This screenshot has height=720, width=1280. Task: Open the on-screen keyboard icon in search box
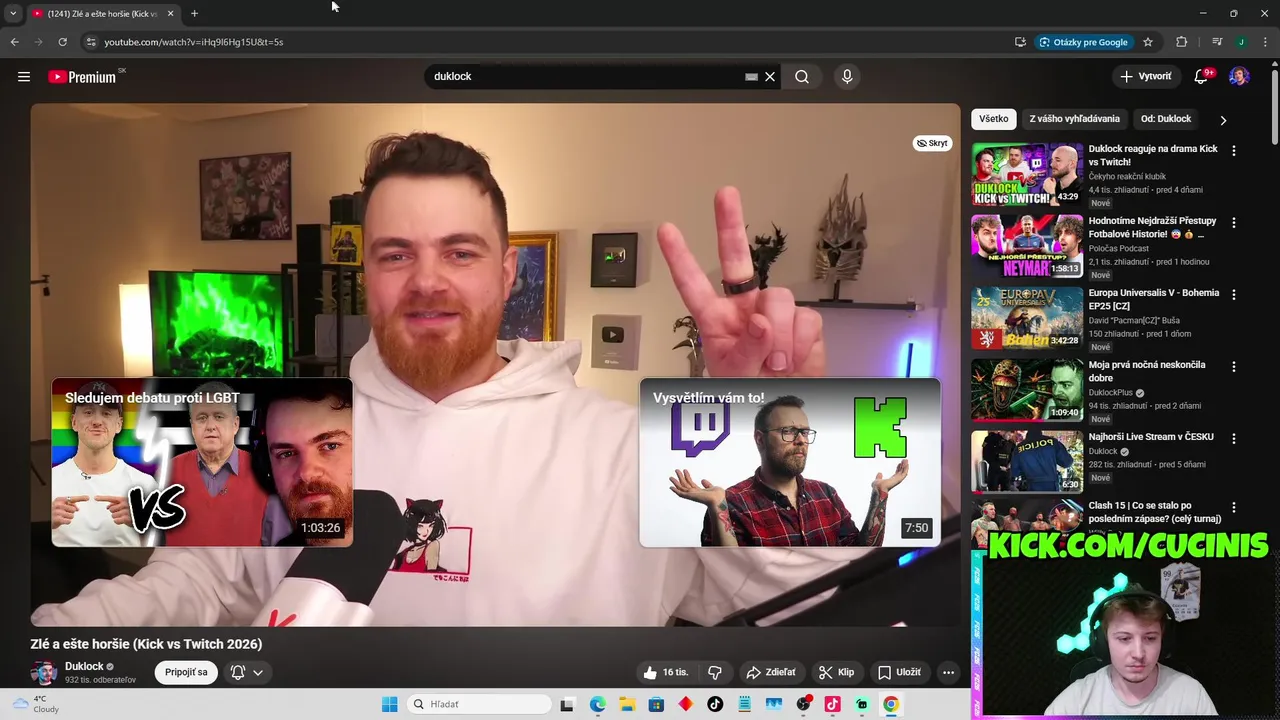[751, 77]
